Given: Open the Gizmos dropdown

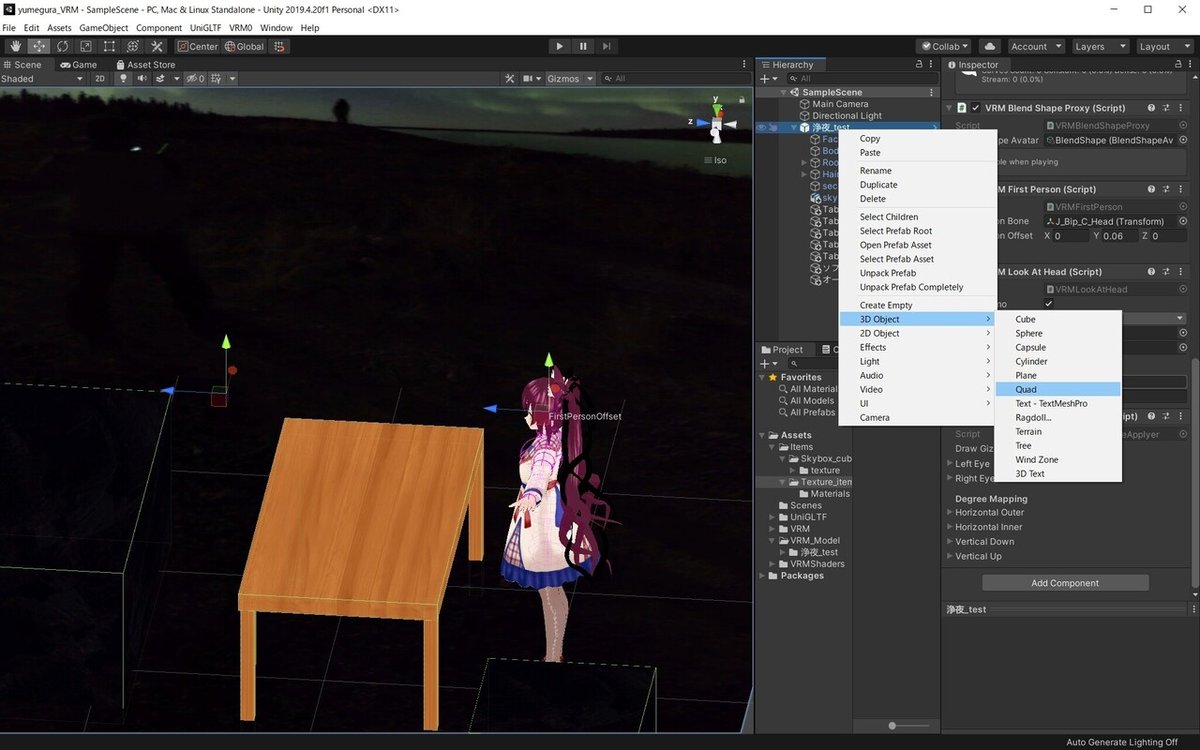Looking at the screenshot, I should click(570, 78).
